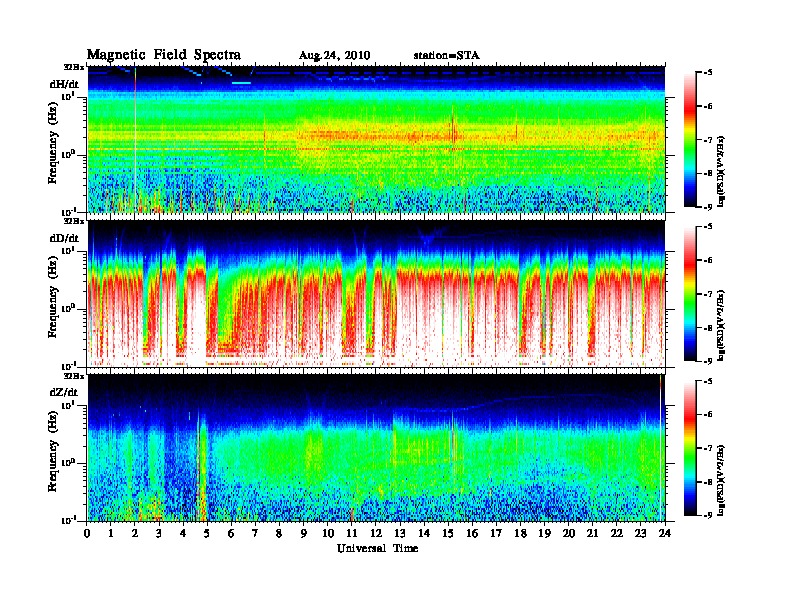
Task: Select the dZ/dt spectrogram plot area
Action: tap(376, 447)
